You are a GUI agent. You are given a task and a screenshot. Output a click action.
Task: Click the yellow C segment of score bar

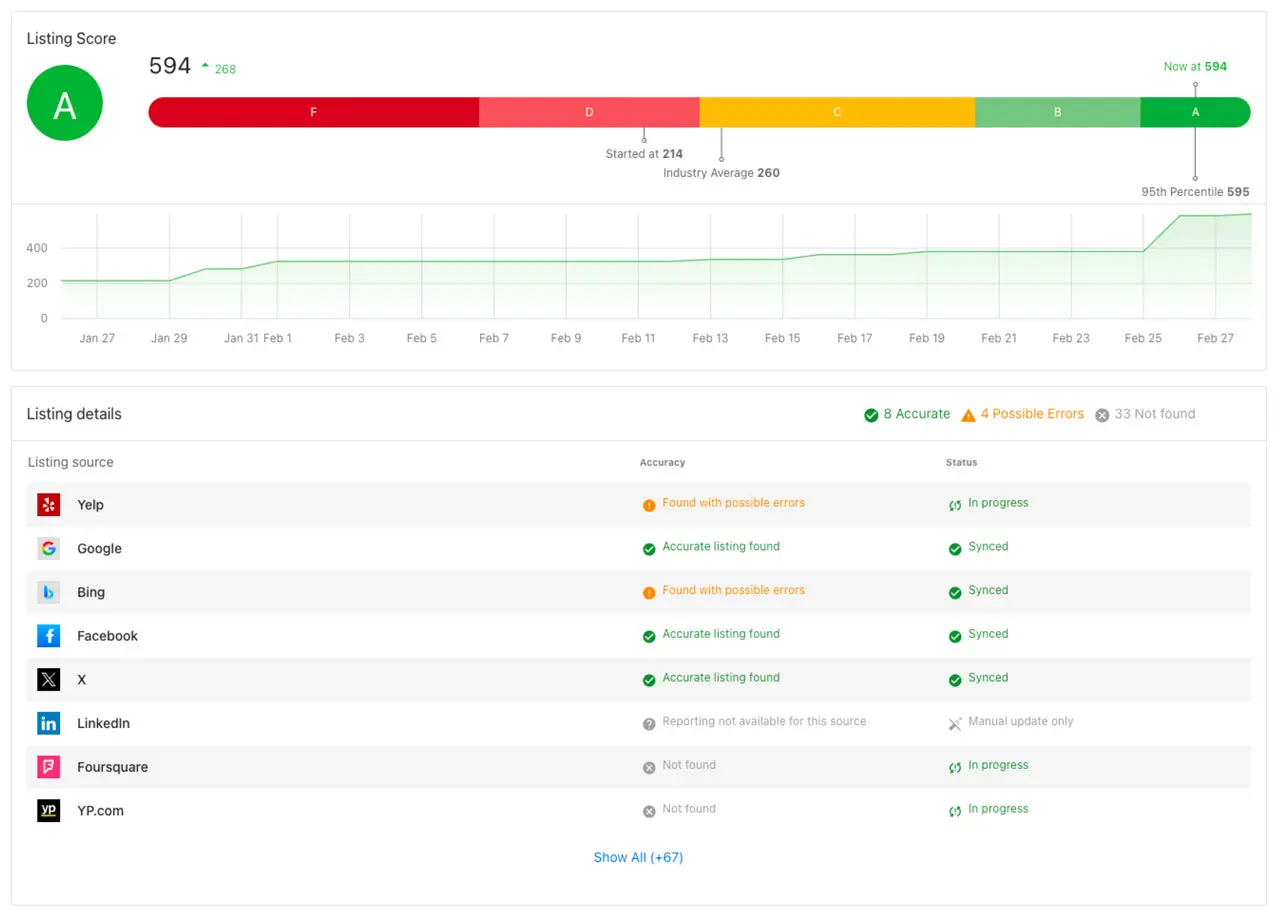tap(837, 112)
